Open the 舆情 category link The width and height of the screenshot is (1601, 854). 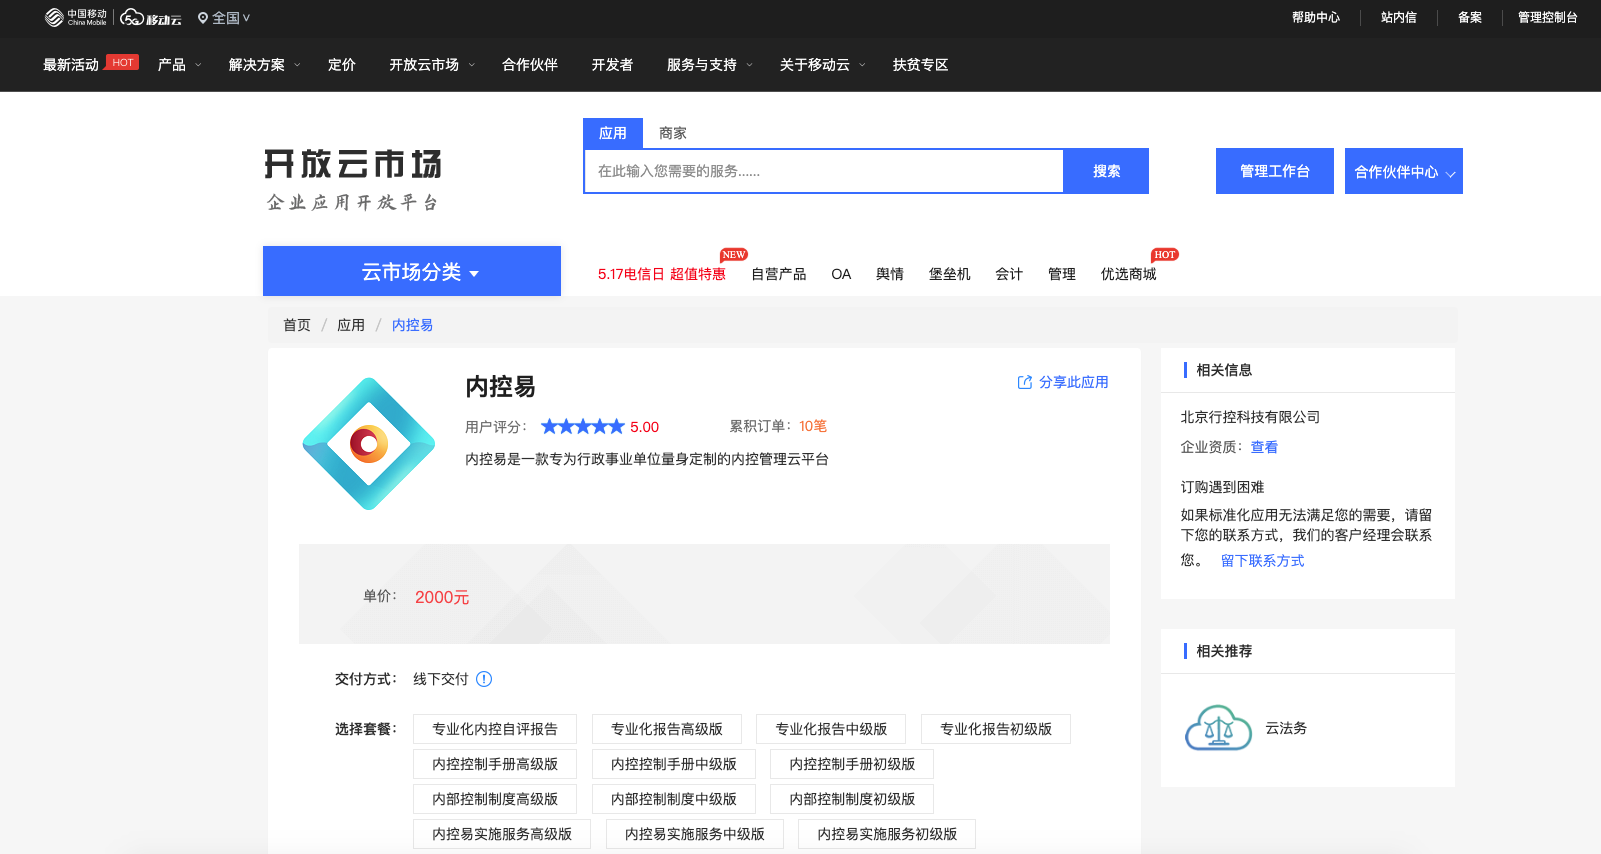[890, 274]
